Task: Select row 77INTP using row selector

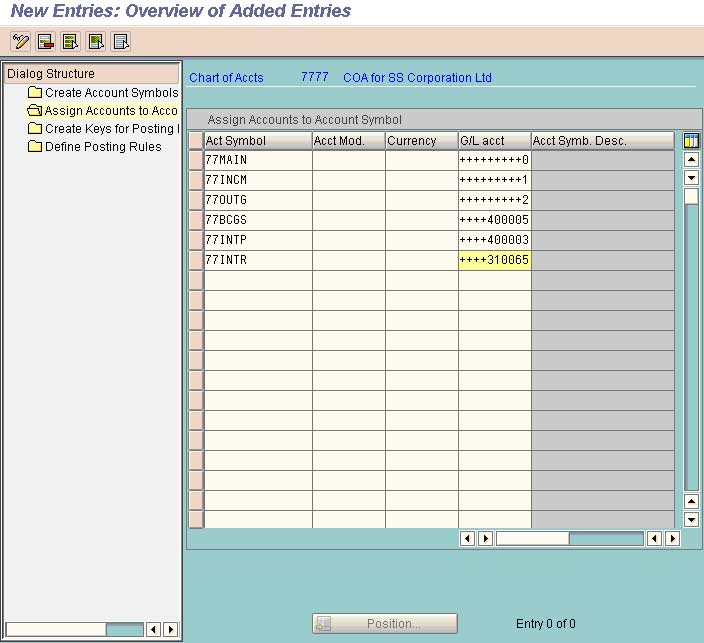Action: pos(196,240)
